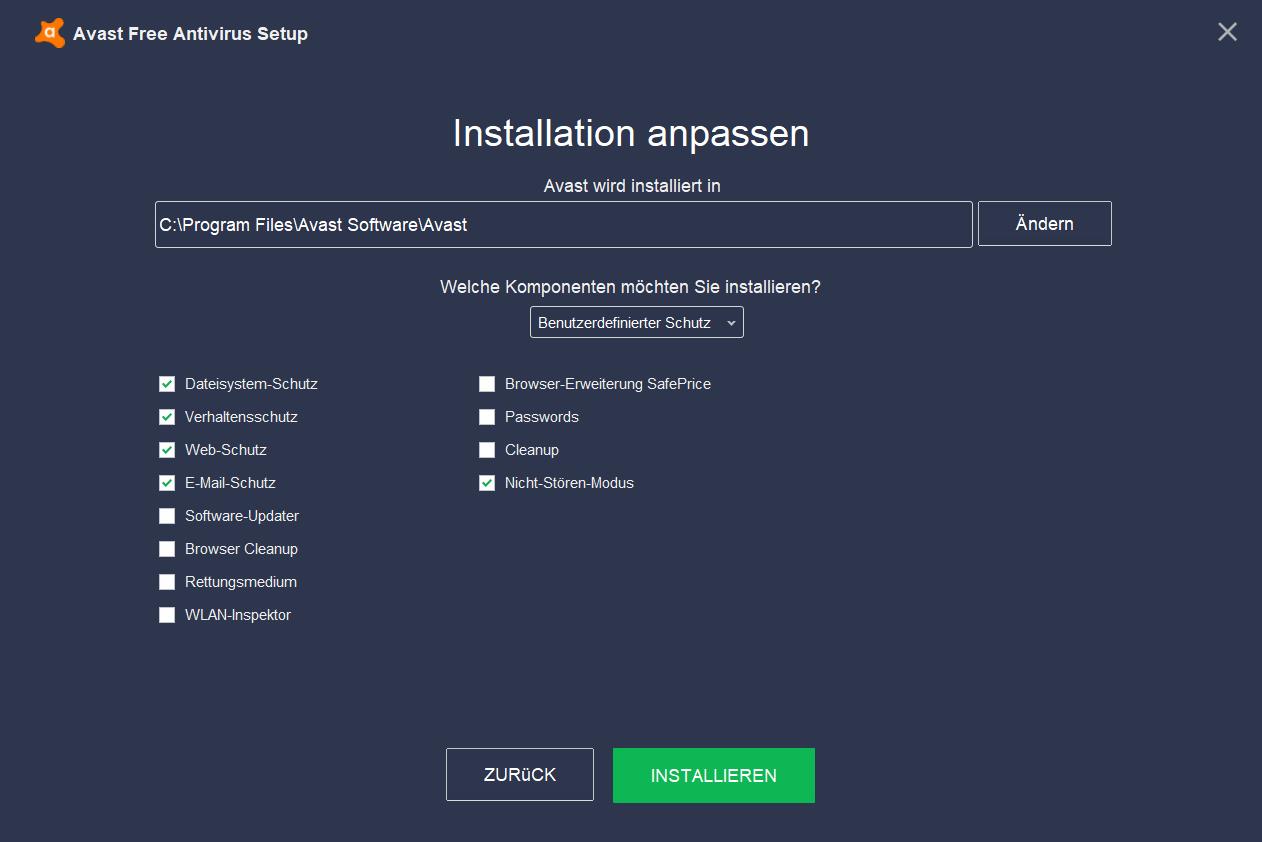This screenshot has width=1262, height=842.
Task: Toggle the Web-Schutz checkbox
Action: [167, 450]
